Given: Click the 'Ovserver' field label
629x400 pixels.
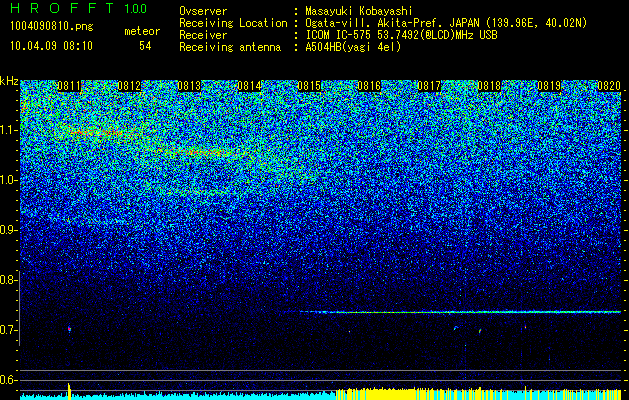Looking at the screenshot, I should [x=203, y=12].
